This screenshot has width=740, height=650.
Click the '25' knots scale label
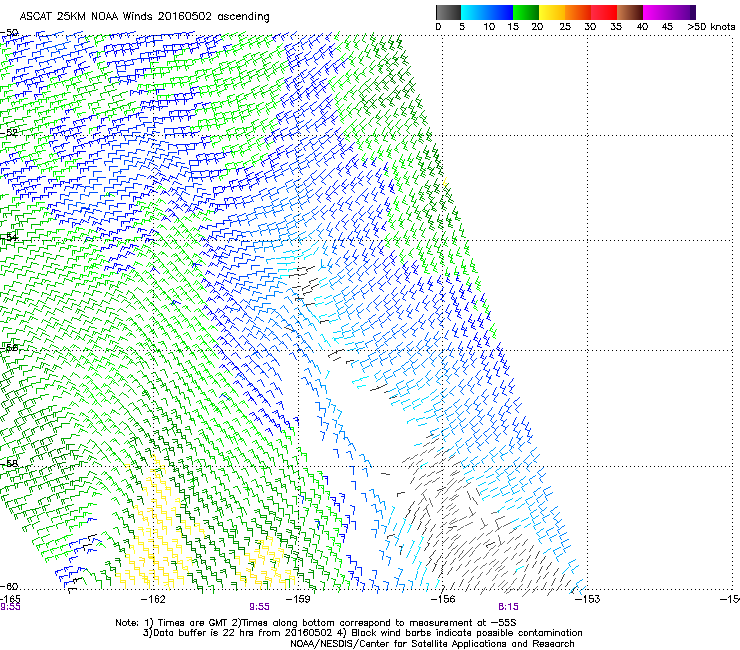pyautogui.click(x=565, y=27)
